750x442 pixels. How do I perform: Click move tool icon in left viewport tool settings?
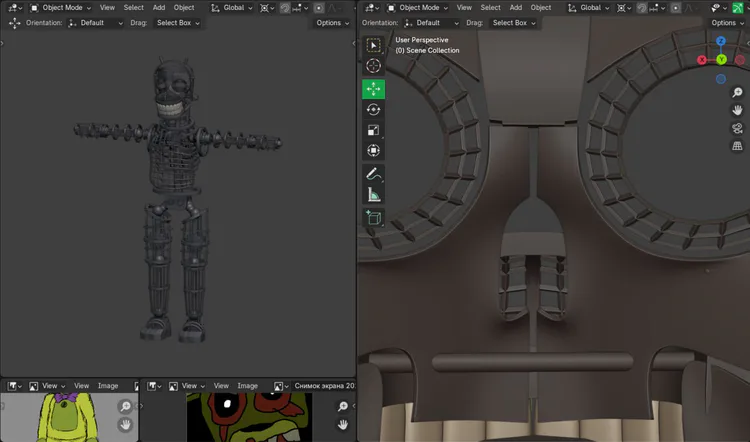[x=14, y=23]
